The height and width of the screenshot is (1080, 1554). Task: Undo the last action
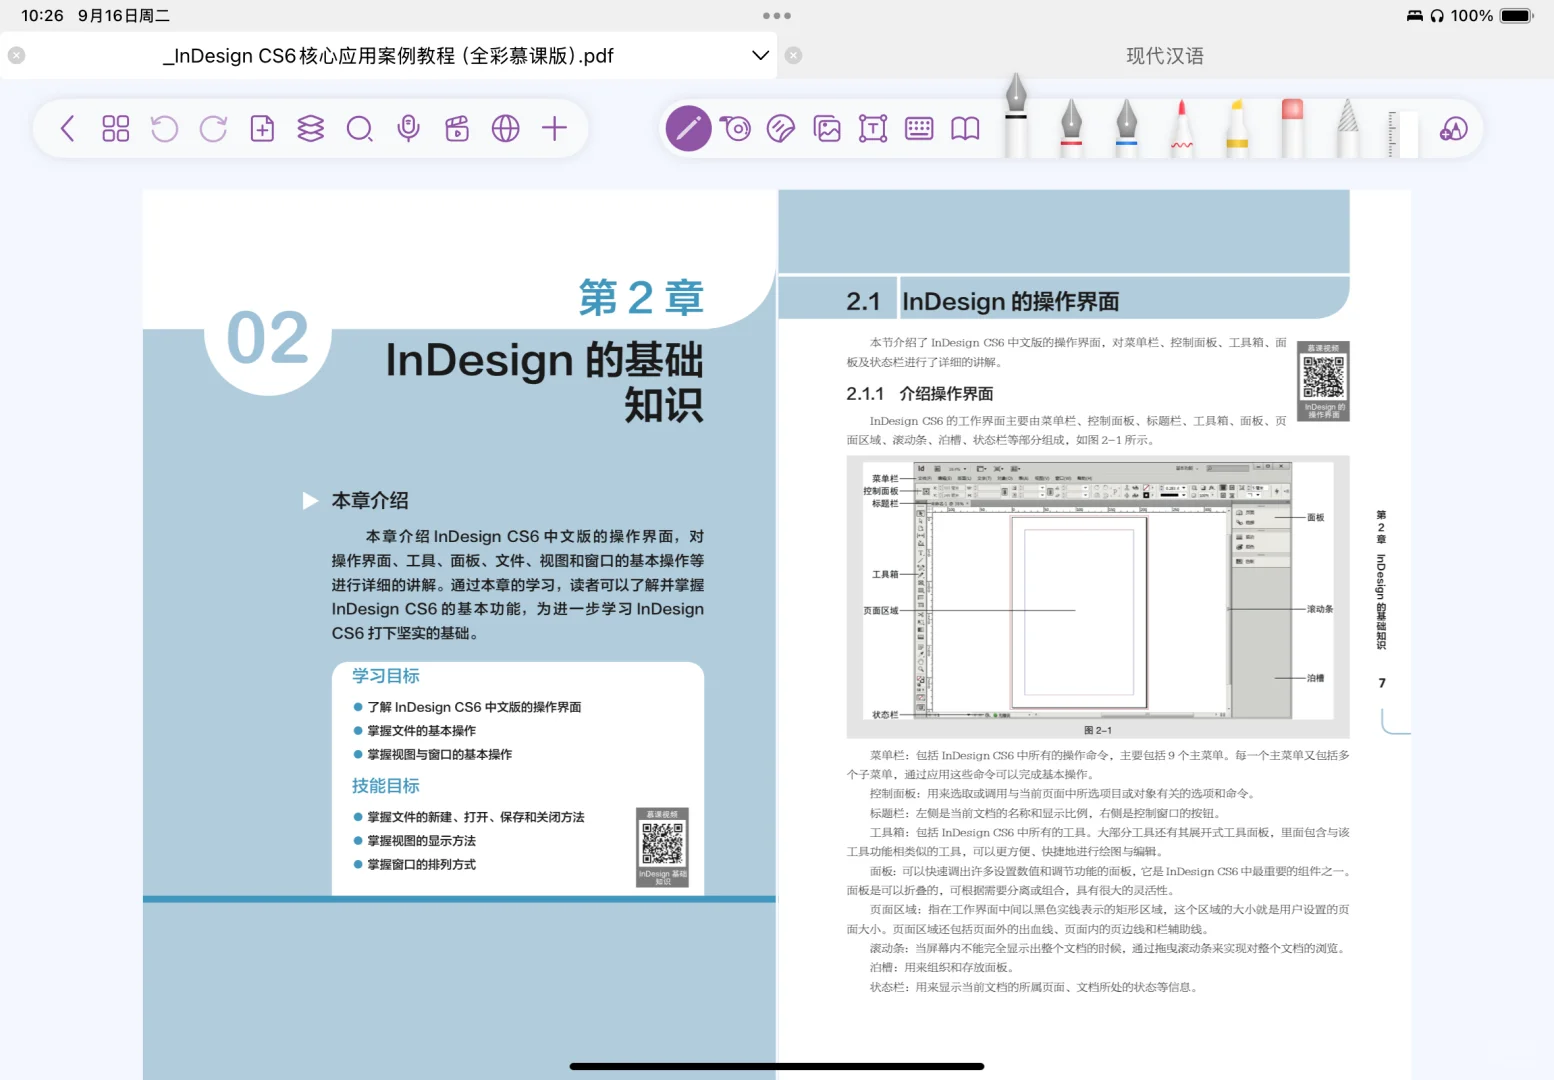pyautogui.click(x=164, y=128)
